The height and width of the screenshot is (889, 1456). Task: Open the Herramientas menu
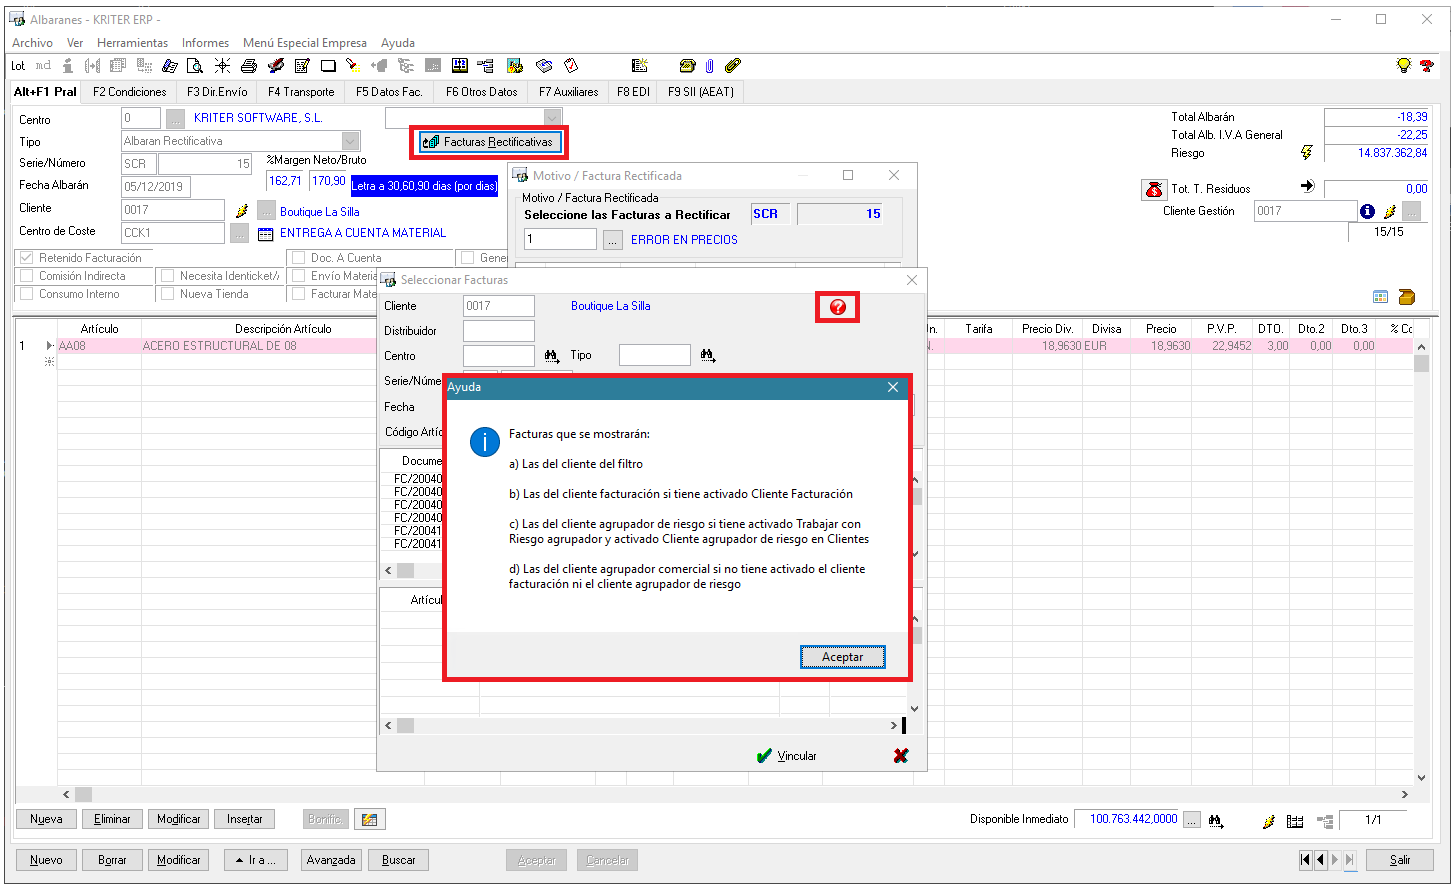point(132,43)
